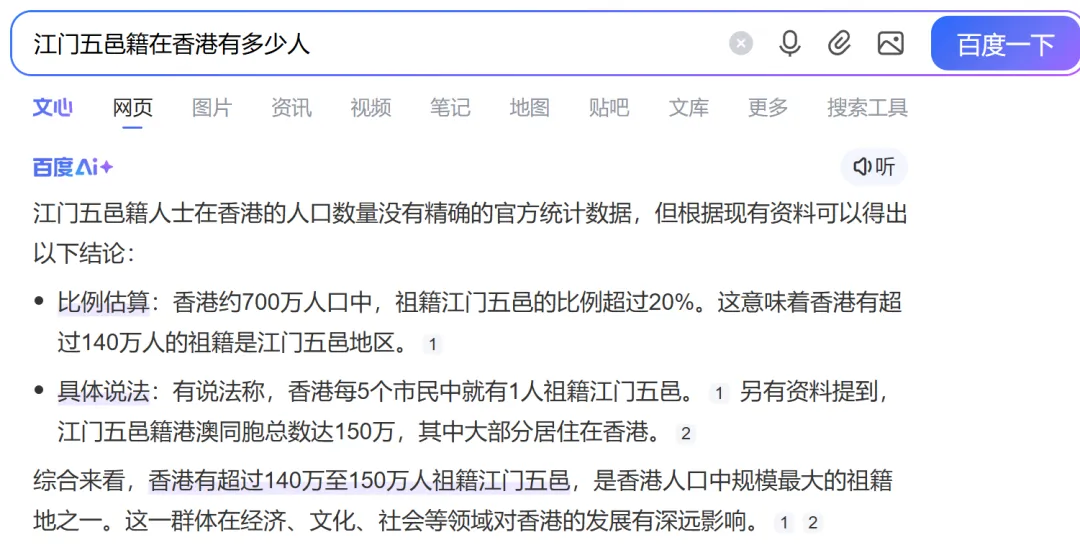Image resolution: width=1080 pixels, height=550 pixels.
Task: Go to the 贴吧 tab
Action: [609, 107]
